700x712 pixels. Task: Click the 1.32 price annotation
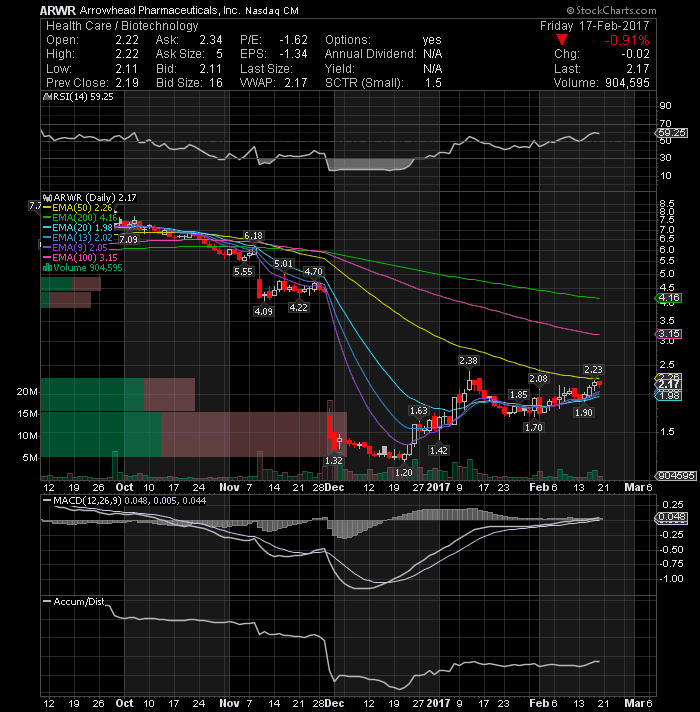coord(334,460)
